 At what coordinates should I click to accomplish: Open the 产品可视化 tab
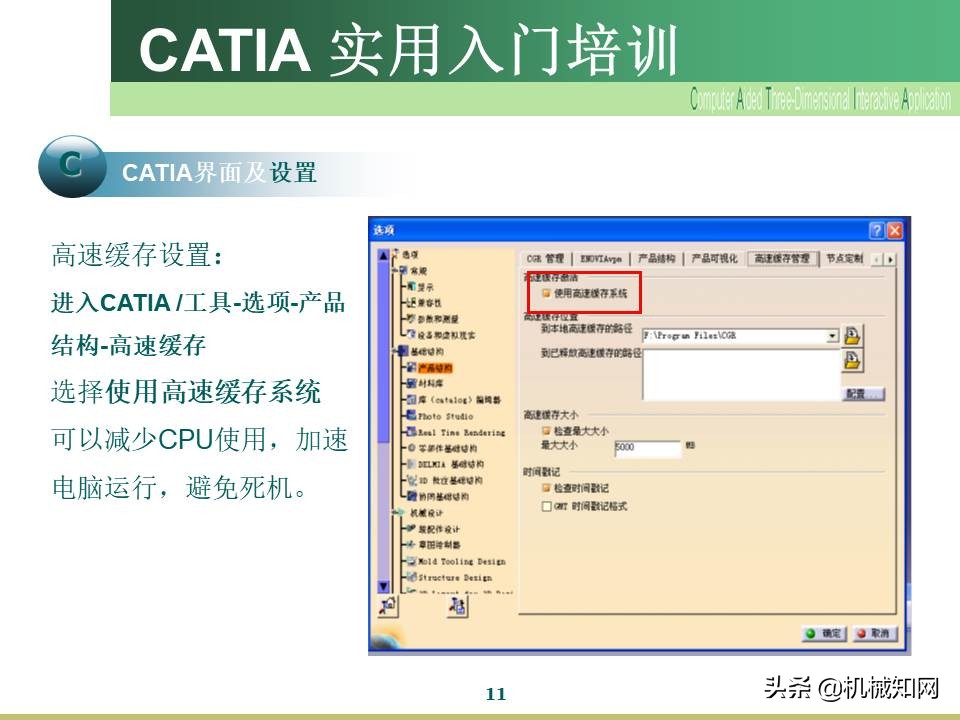pos(714,259)
